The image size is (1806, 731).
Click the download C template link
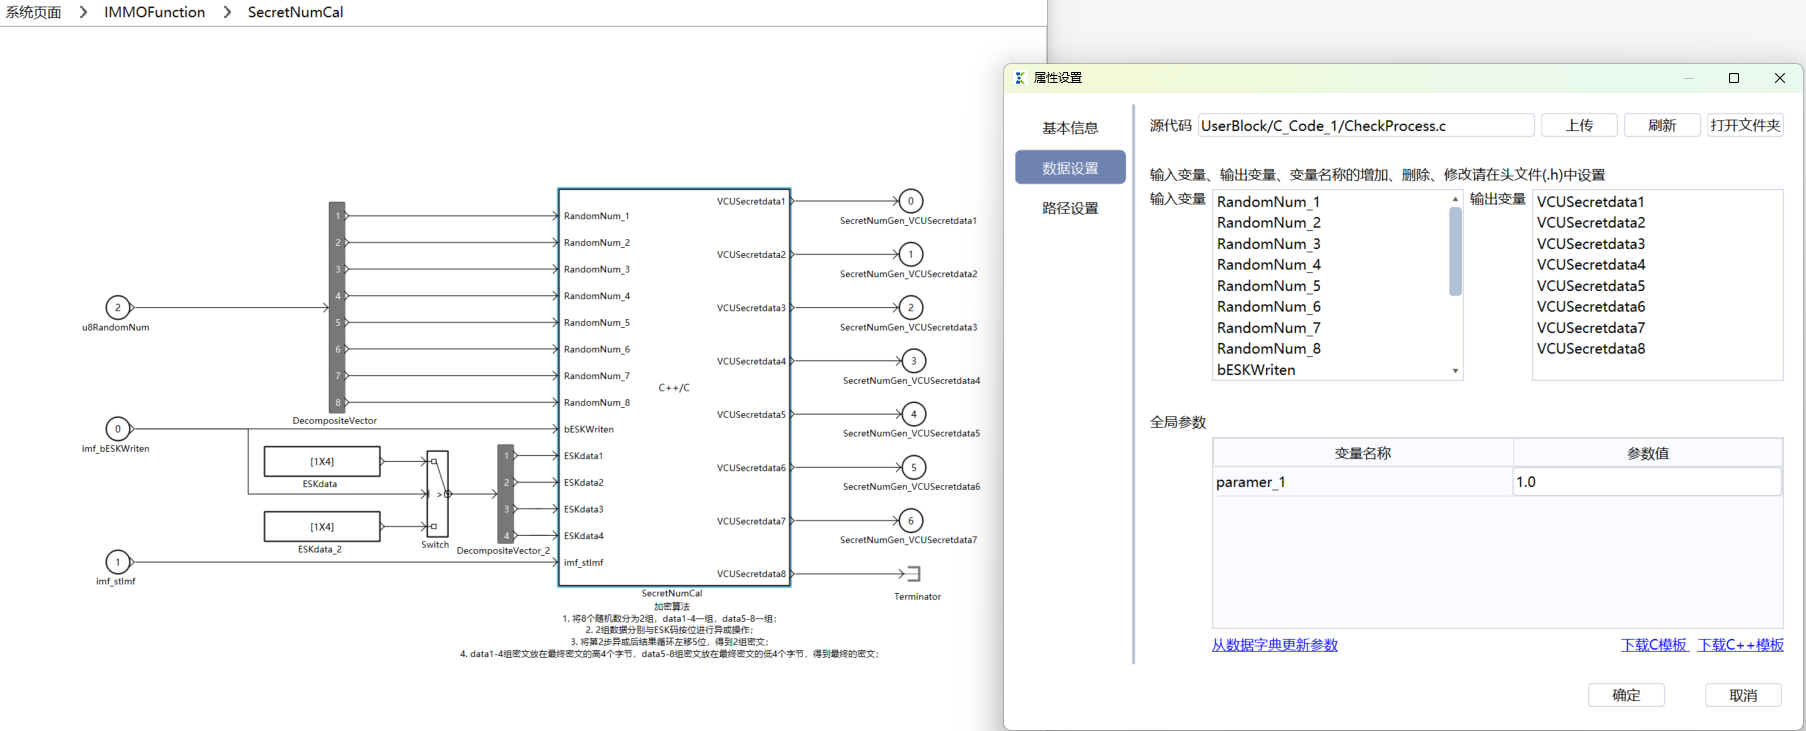[x=1654, y=645]
